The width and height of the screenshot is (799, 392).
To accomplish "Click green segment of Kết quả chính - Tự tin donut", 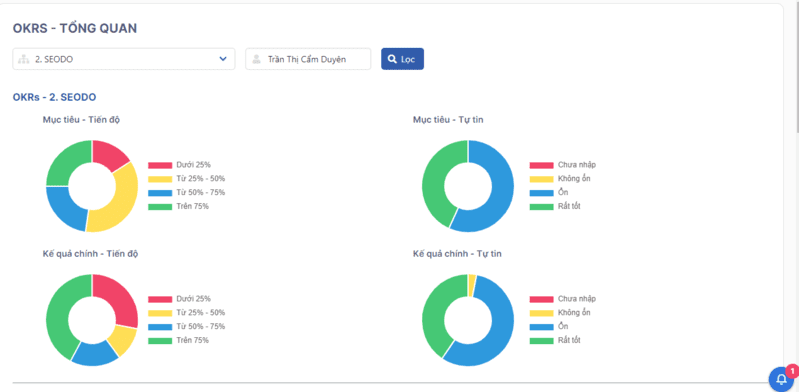I will coord(435,316).
